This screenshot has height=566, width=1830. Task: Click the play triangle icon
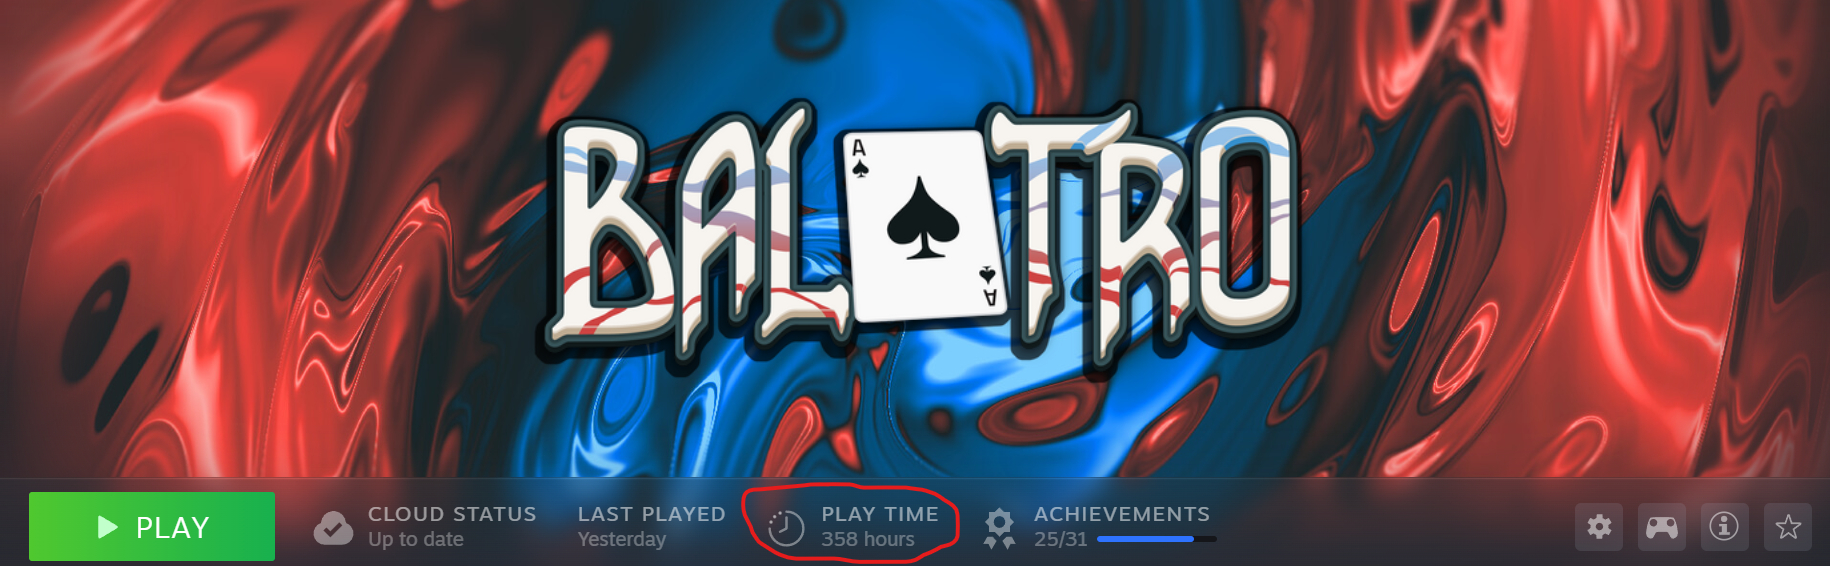(x=108, y=527)
